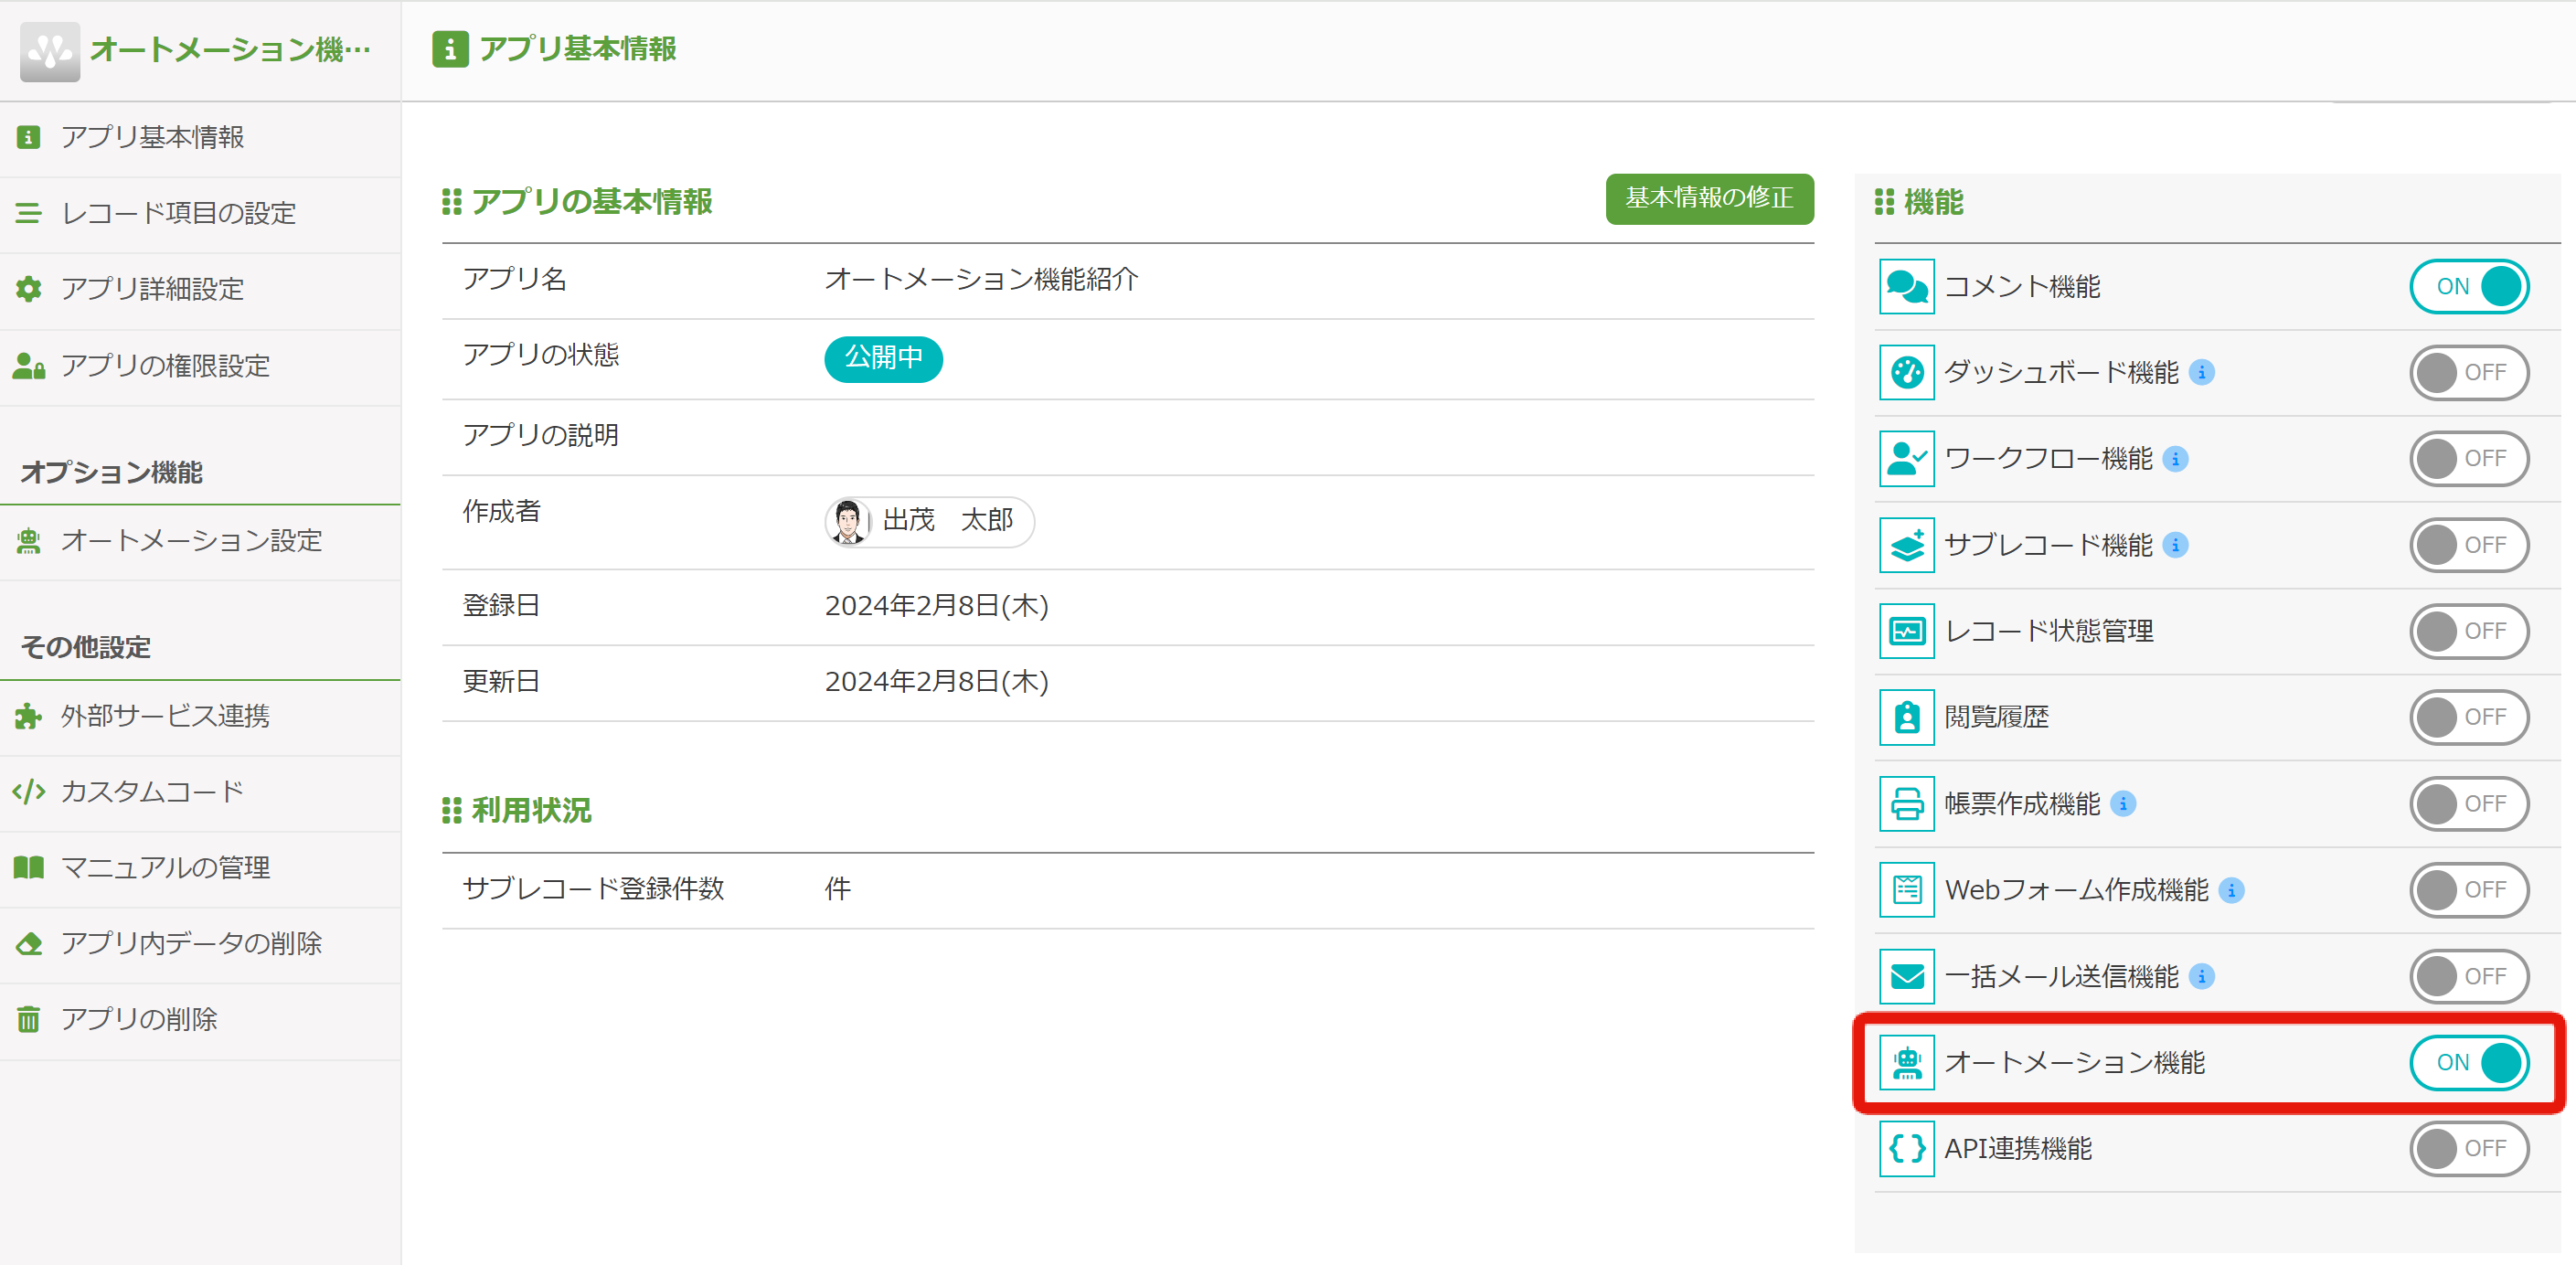
Task: Click info icon beside Webフォーム作成機能
Action: click(2231, 890)
